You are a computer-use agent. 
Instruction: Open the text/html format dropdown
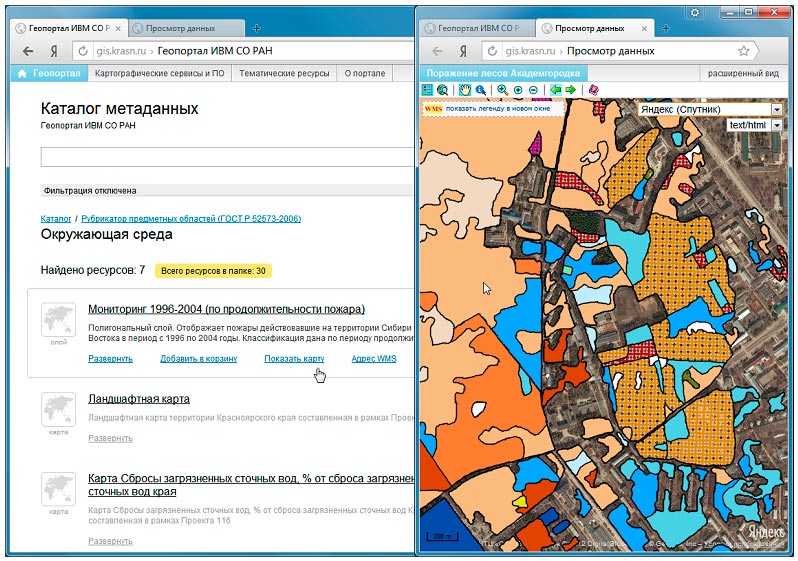point(754,125)
